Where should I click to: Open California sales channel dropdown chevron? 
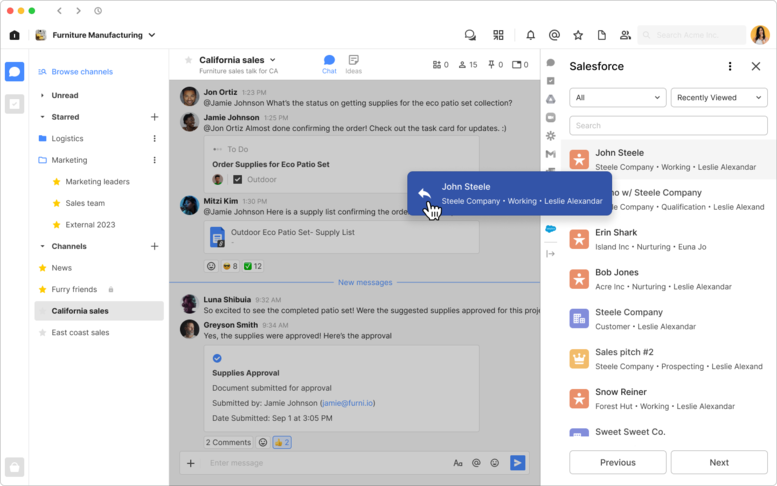[273, 60]
